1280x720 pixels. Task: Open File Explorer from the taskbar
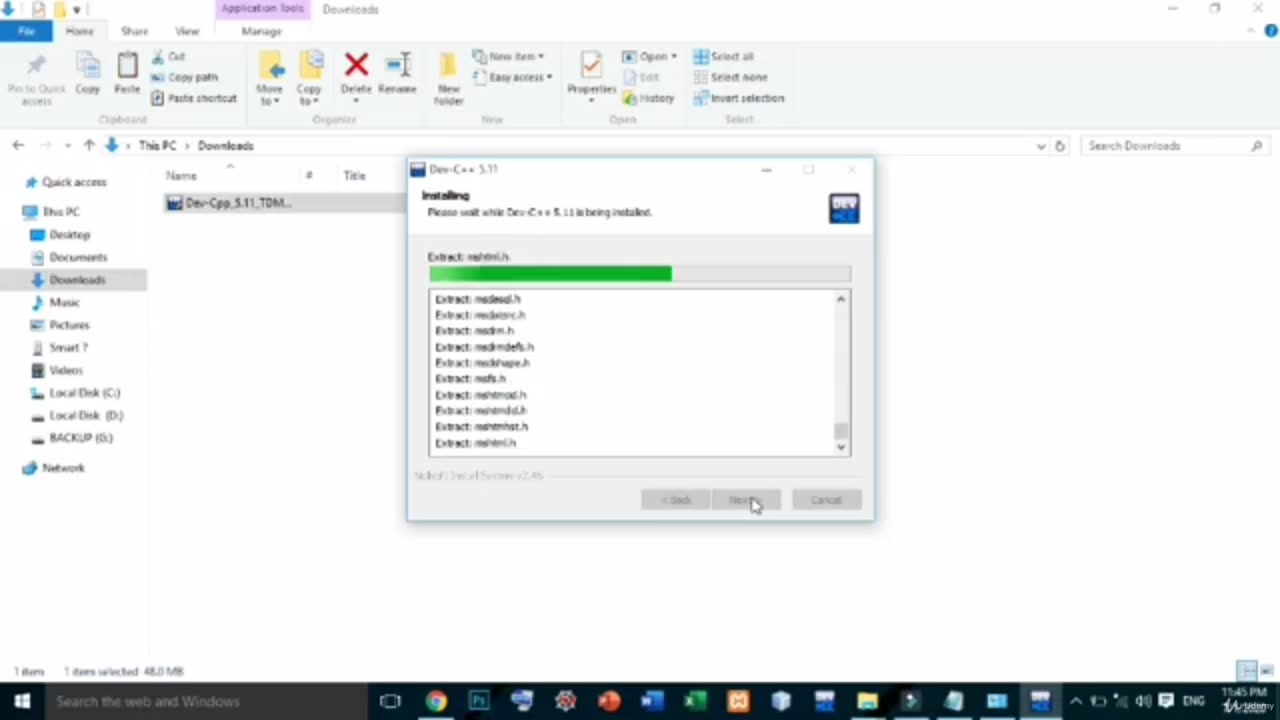pos(867,701)
